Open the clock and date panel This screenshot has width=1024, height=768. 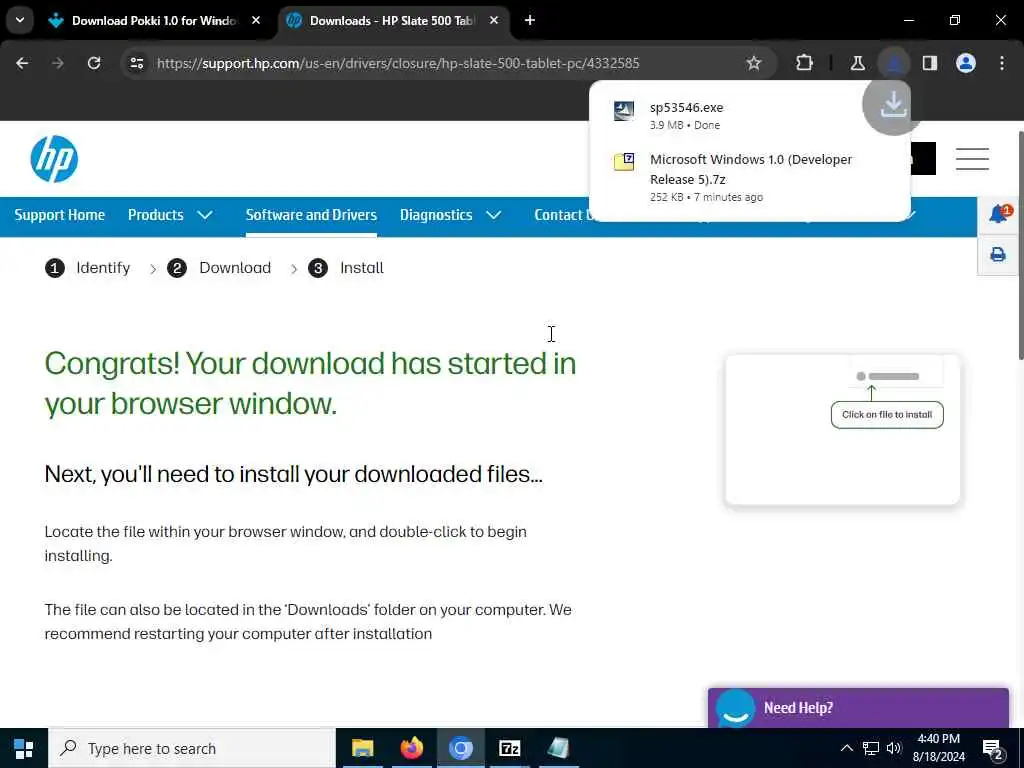tap(938, 748)
